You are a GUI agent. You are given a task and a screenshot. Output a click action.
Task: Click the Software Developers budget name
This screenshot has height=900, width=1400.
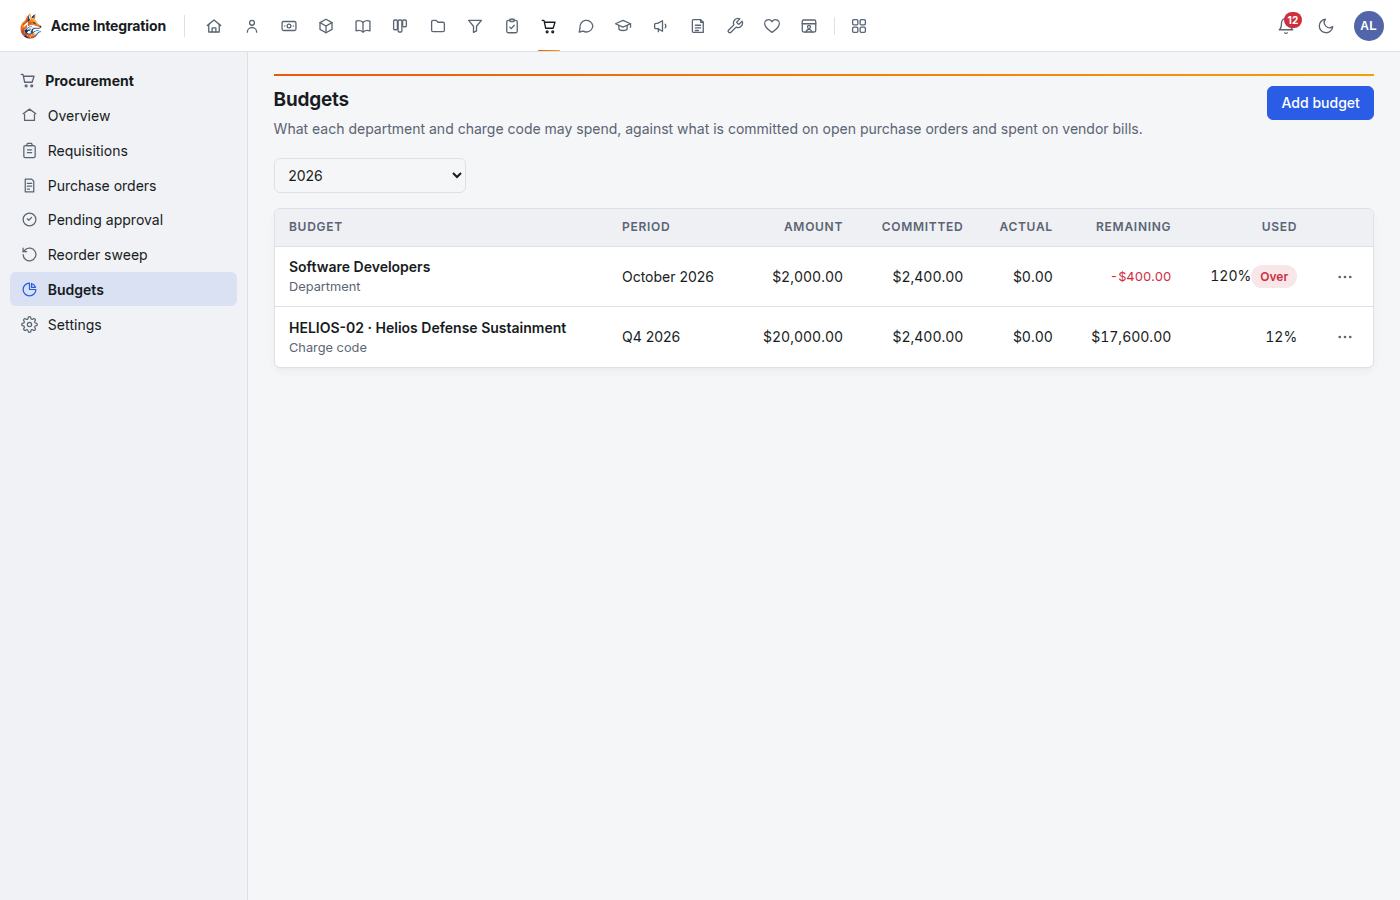coord(360,267)
